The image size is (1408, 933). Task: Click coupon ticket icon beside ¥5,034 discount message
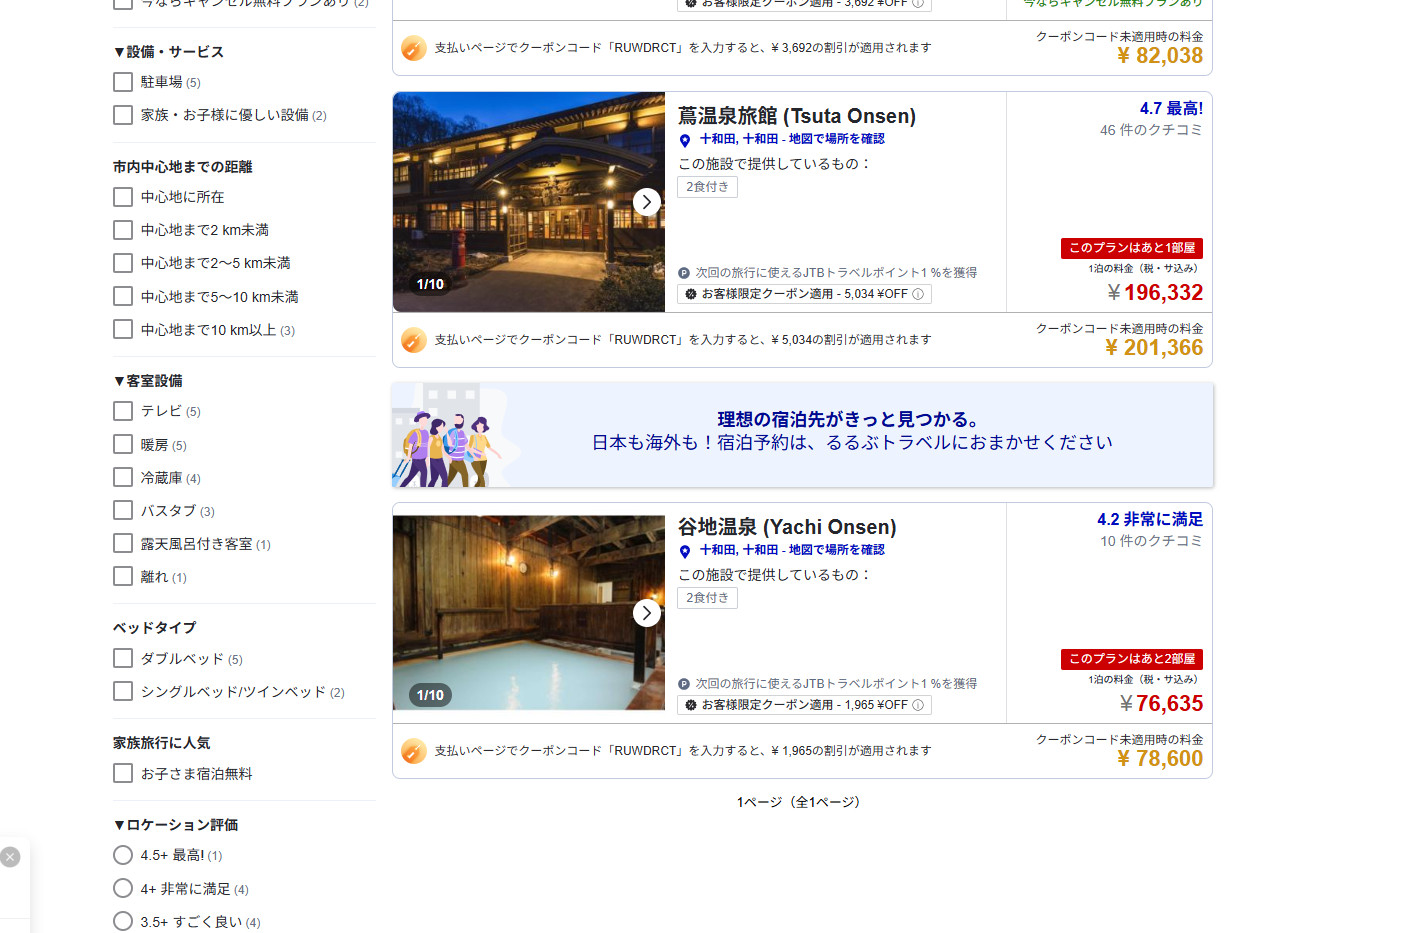(413, 340)
